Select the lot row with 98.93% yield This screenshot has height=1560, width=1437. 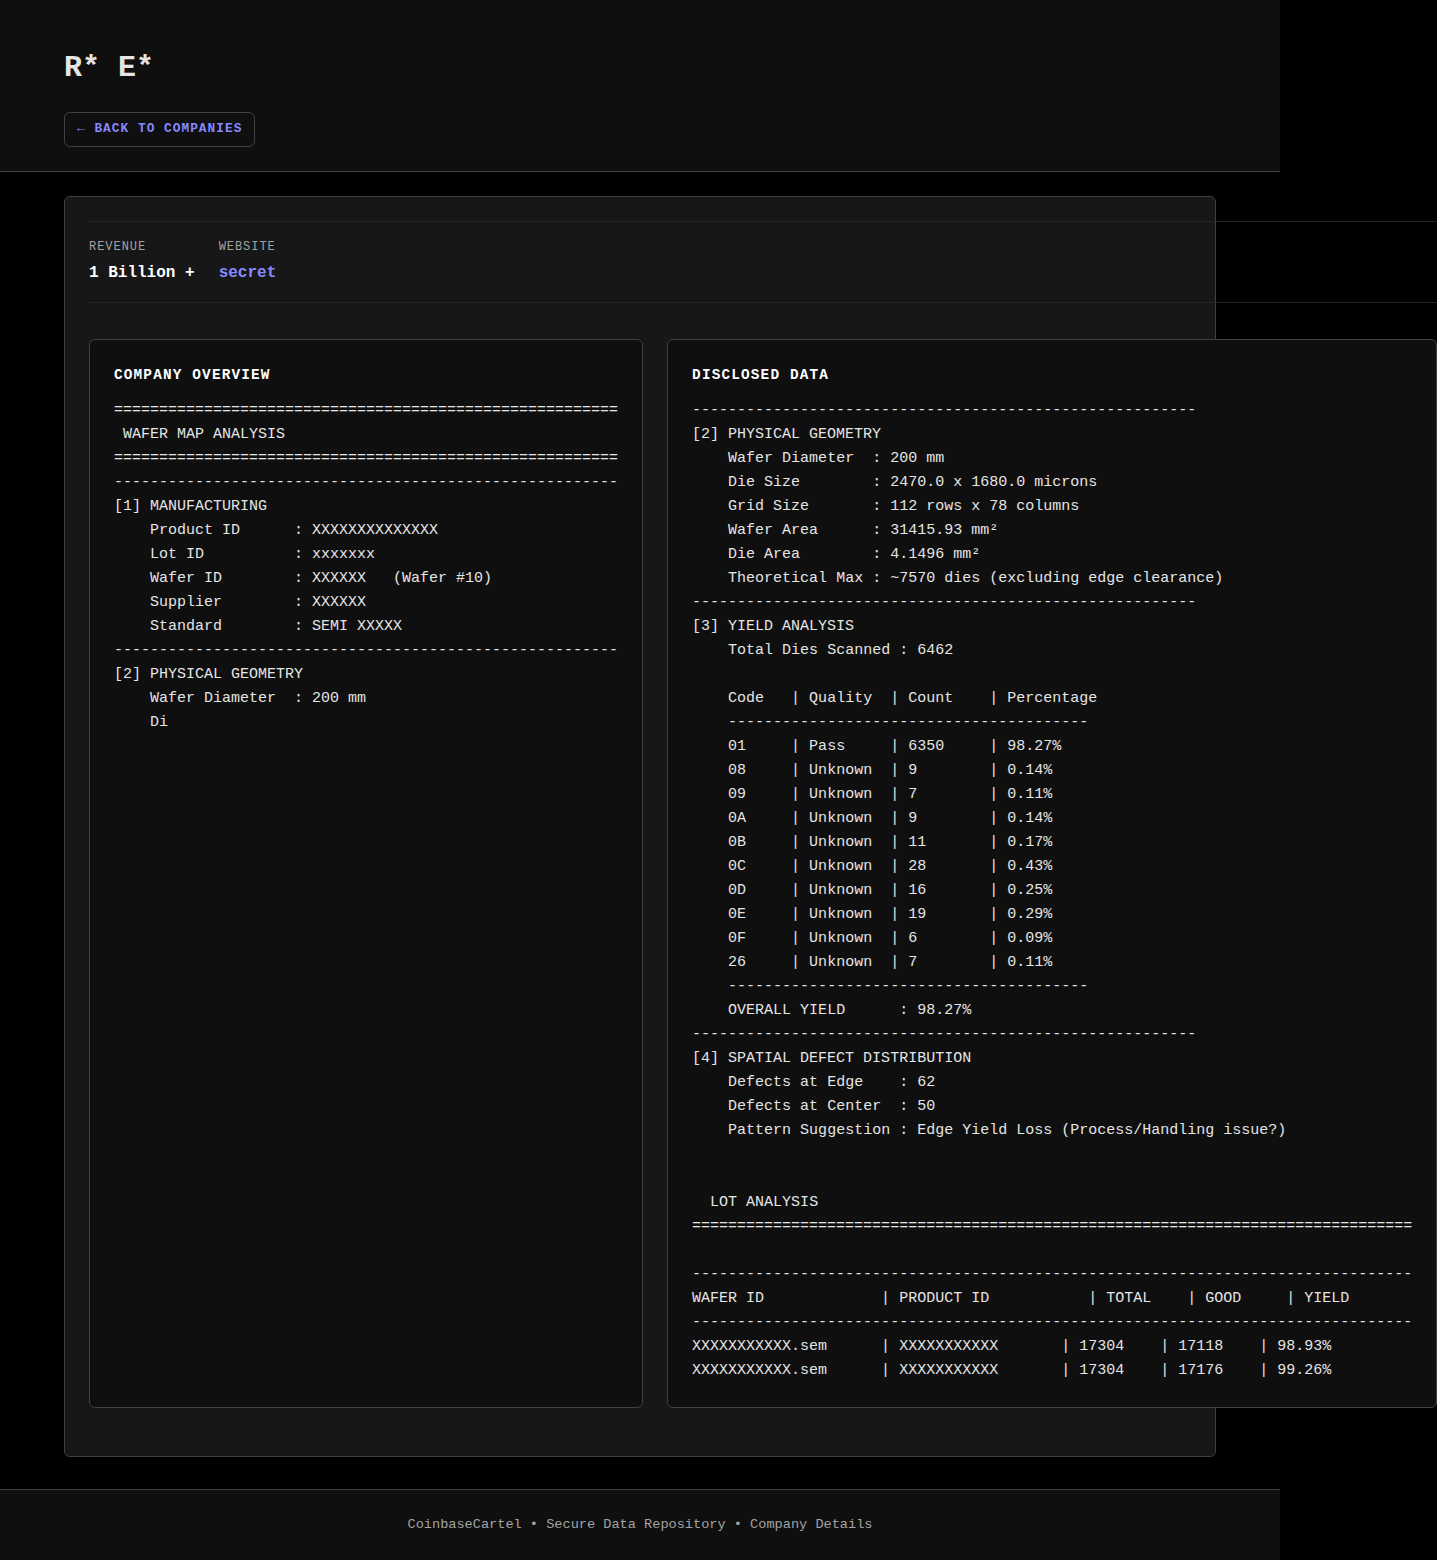click(x=1011, y=1345)
